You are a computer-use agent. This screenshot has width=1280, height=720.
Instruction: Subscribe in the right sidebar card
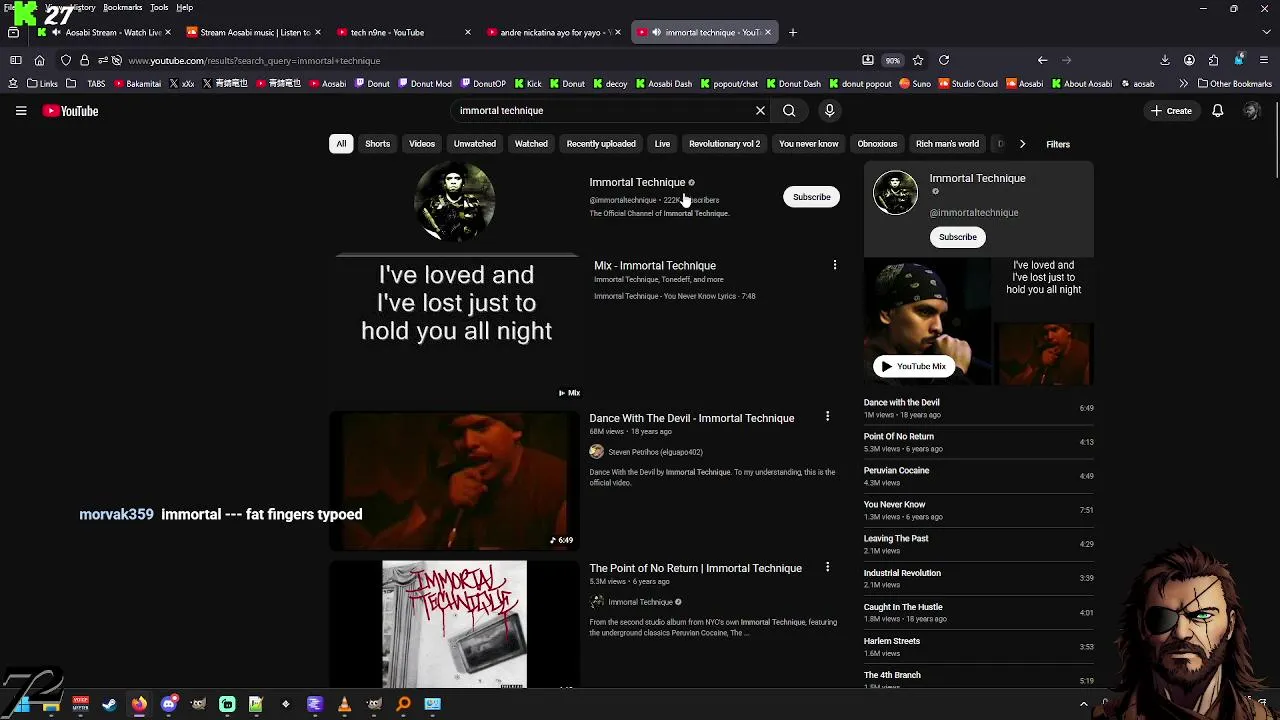click(x=957, y=237)
